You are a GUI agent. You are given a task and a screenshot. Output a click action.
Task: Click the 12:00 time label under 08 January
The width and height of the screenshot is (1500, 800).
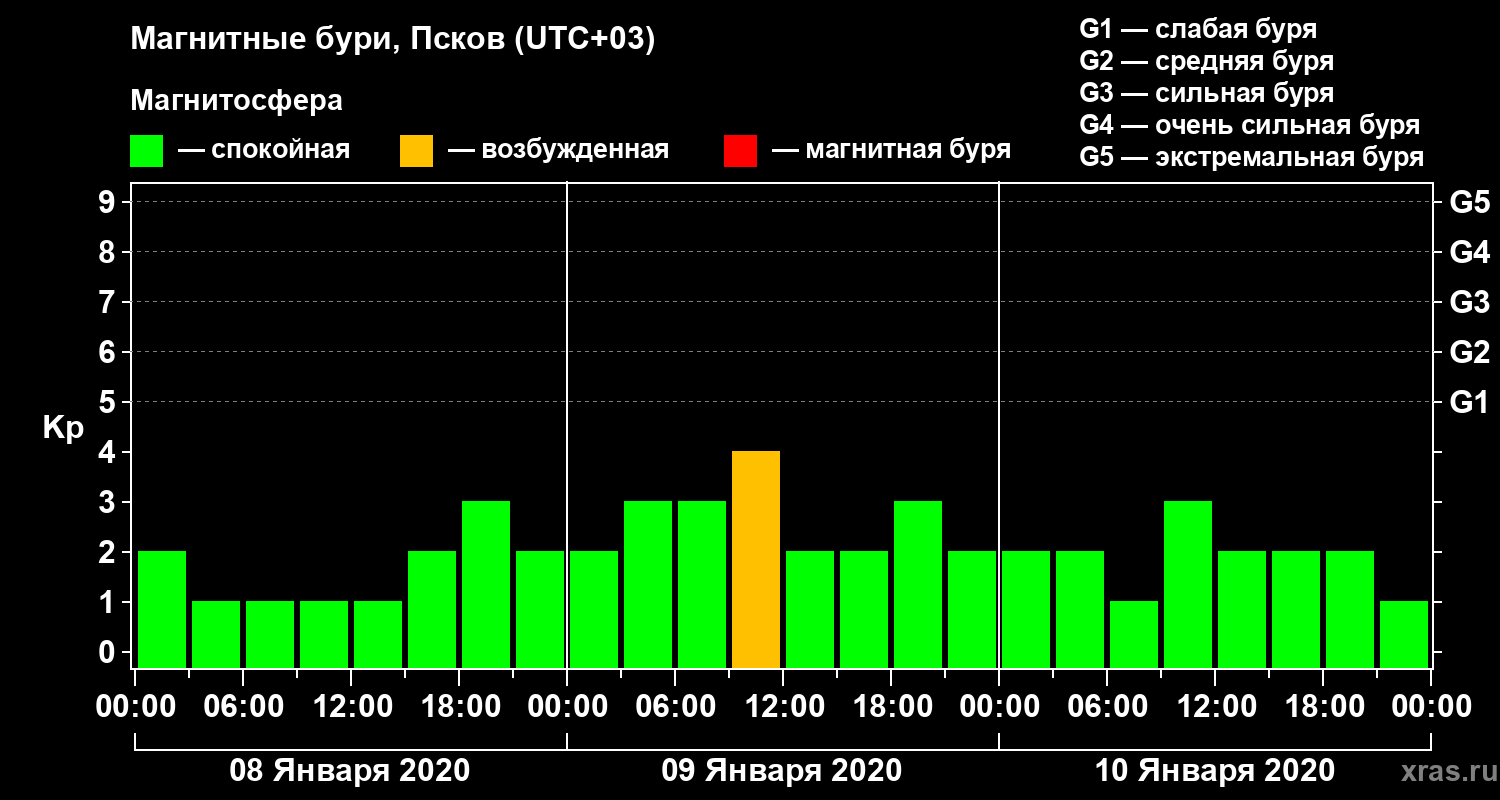[351, 706]
